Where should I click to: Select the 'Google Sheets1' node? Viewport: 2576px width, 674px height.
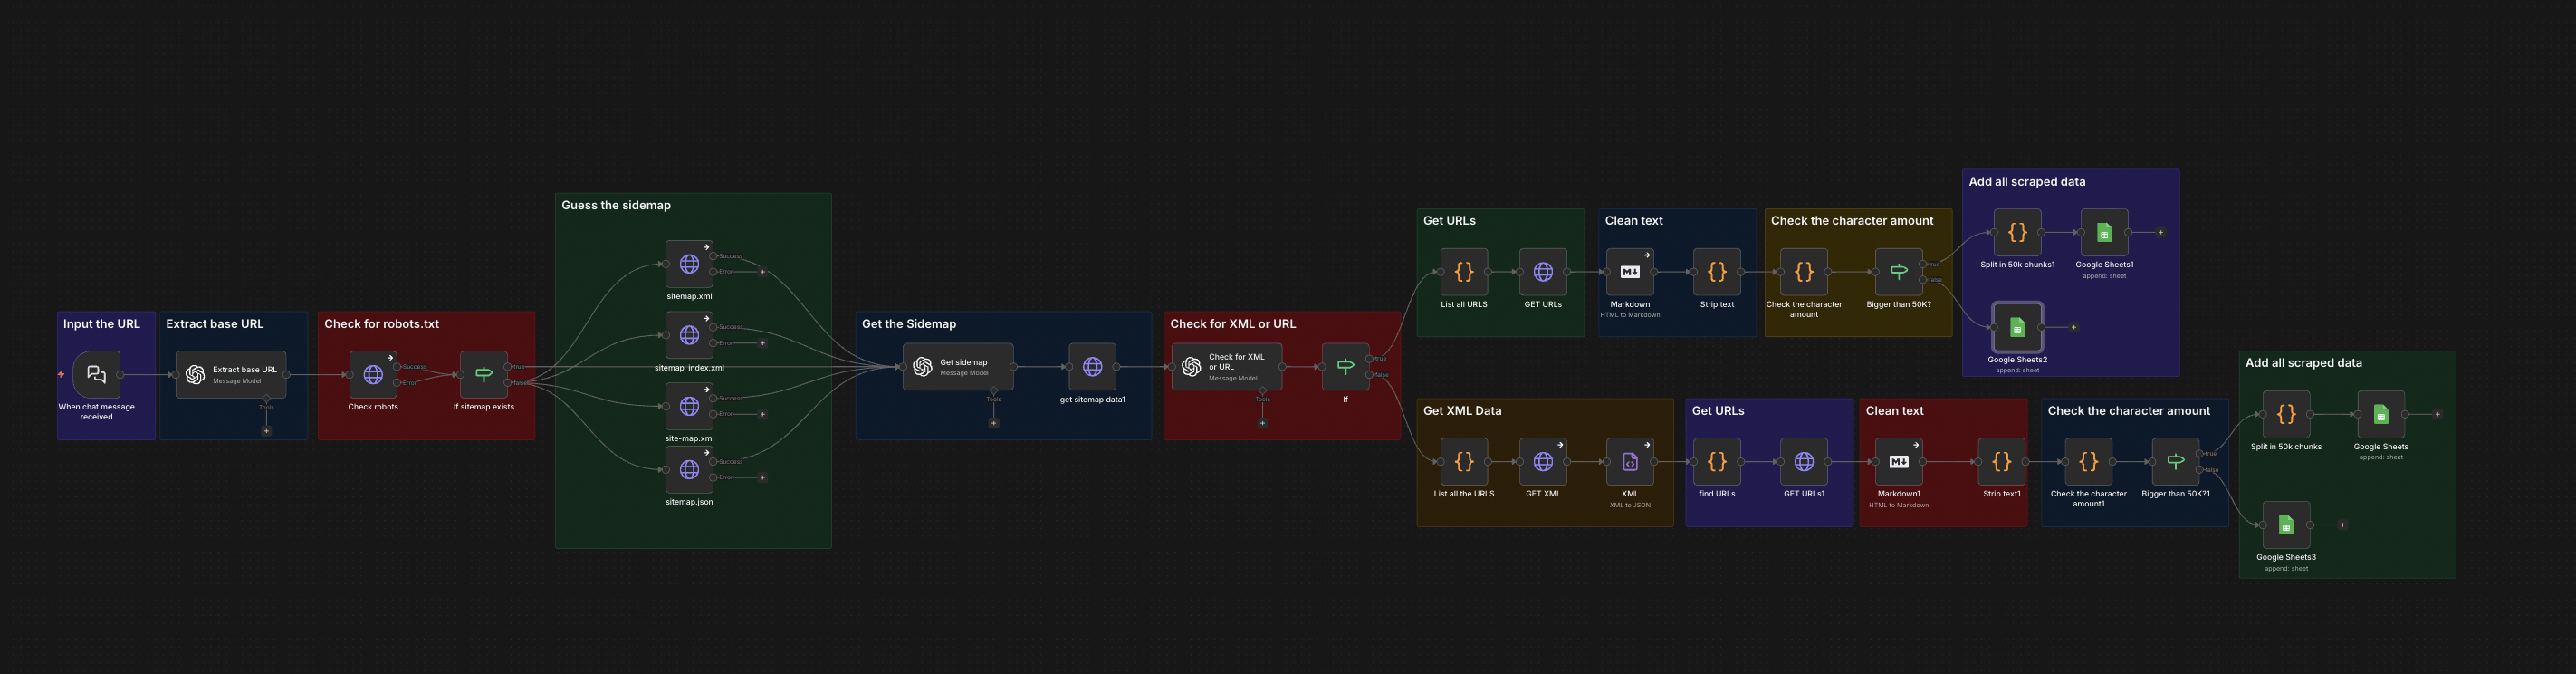coord(2104,232)
